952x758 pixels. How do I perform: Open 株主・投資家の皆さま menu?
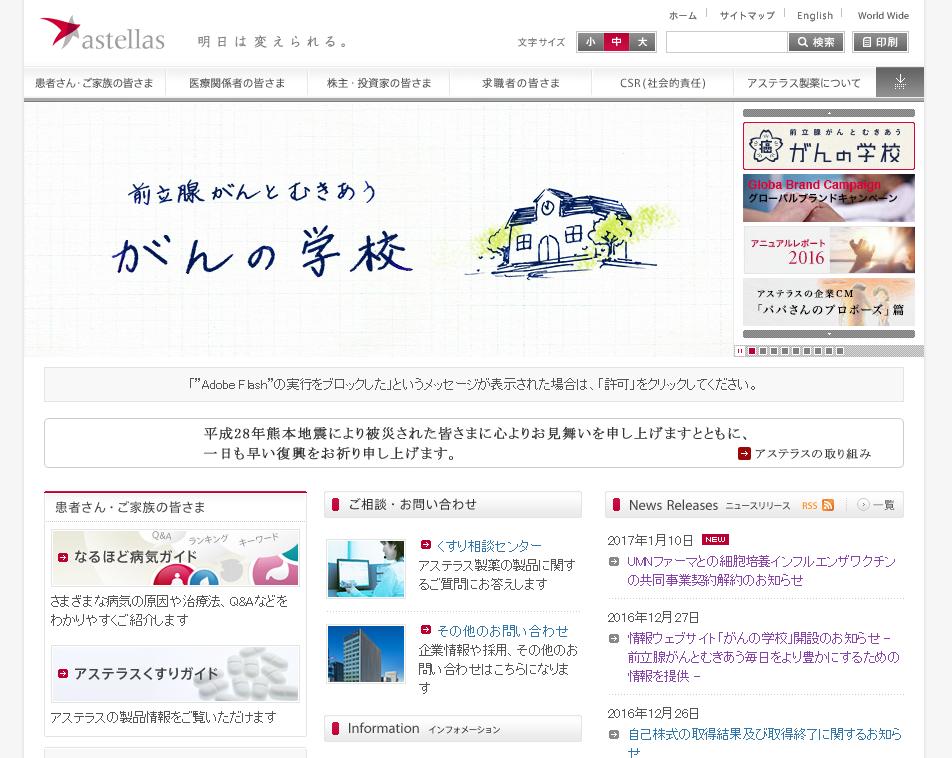379,83
